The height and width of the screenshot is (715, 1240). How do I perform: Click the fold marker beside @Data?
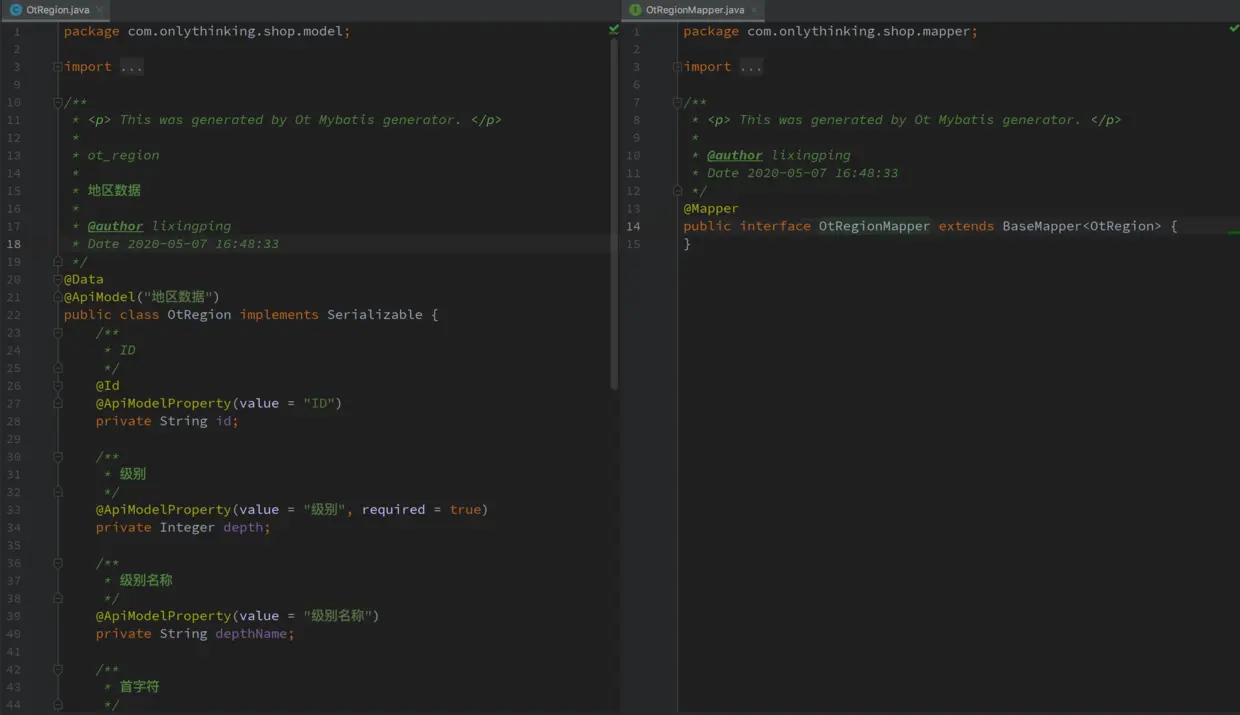click(58, 279)
